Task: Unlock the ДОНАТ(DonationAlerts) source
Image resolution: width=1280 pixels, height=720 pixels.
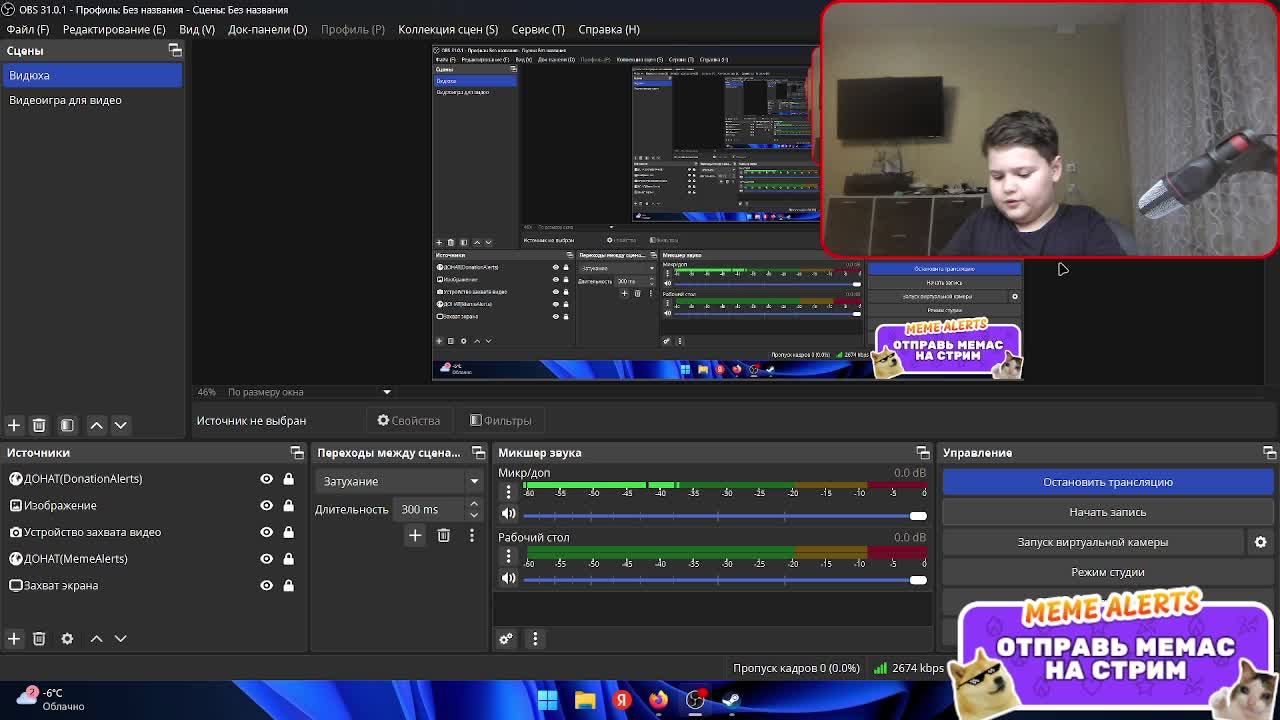Action: coord(288,479)
